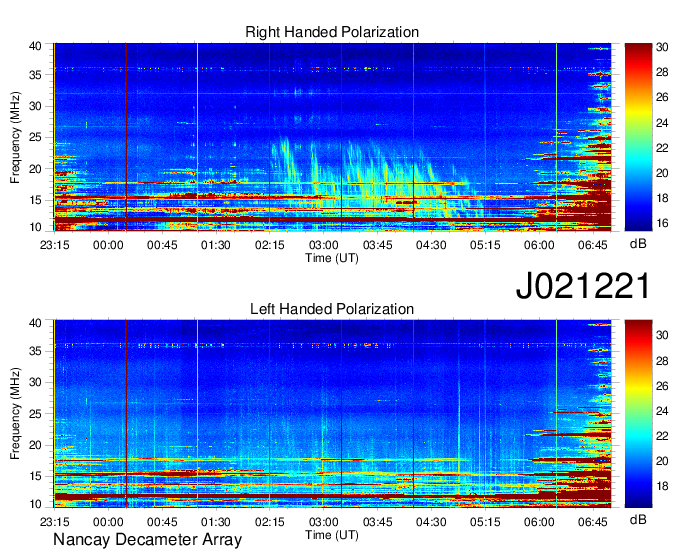The image size is (680, 552).
Task: Click the 00:45 time tick of the Right Handed plot
Action: [162, 245]
